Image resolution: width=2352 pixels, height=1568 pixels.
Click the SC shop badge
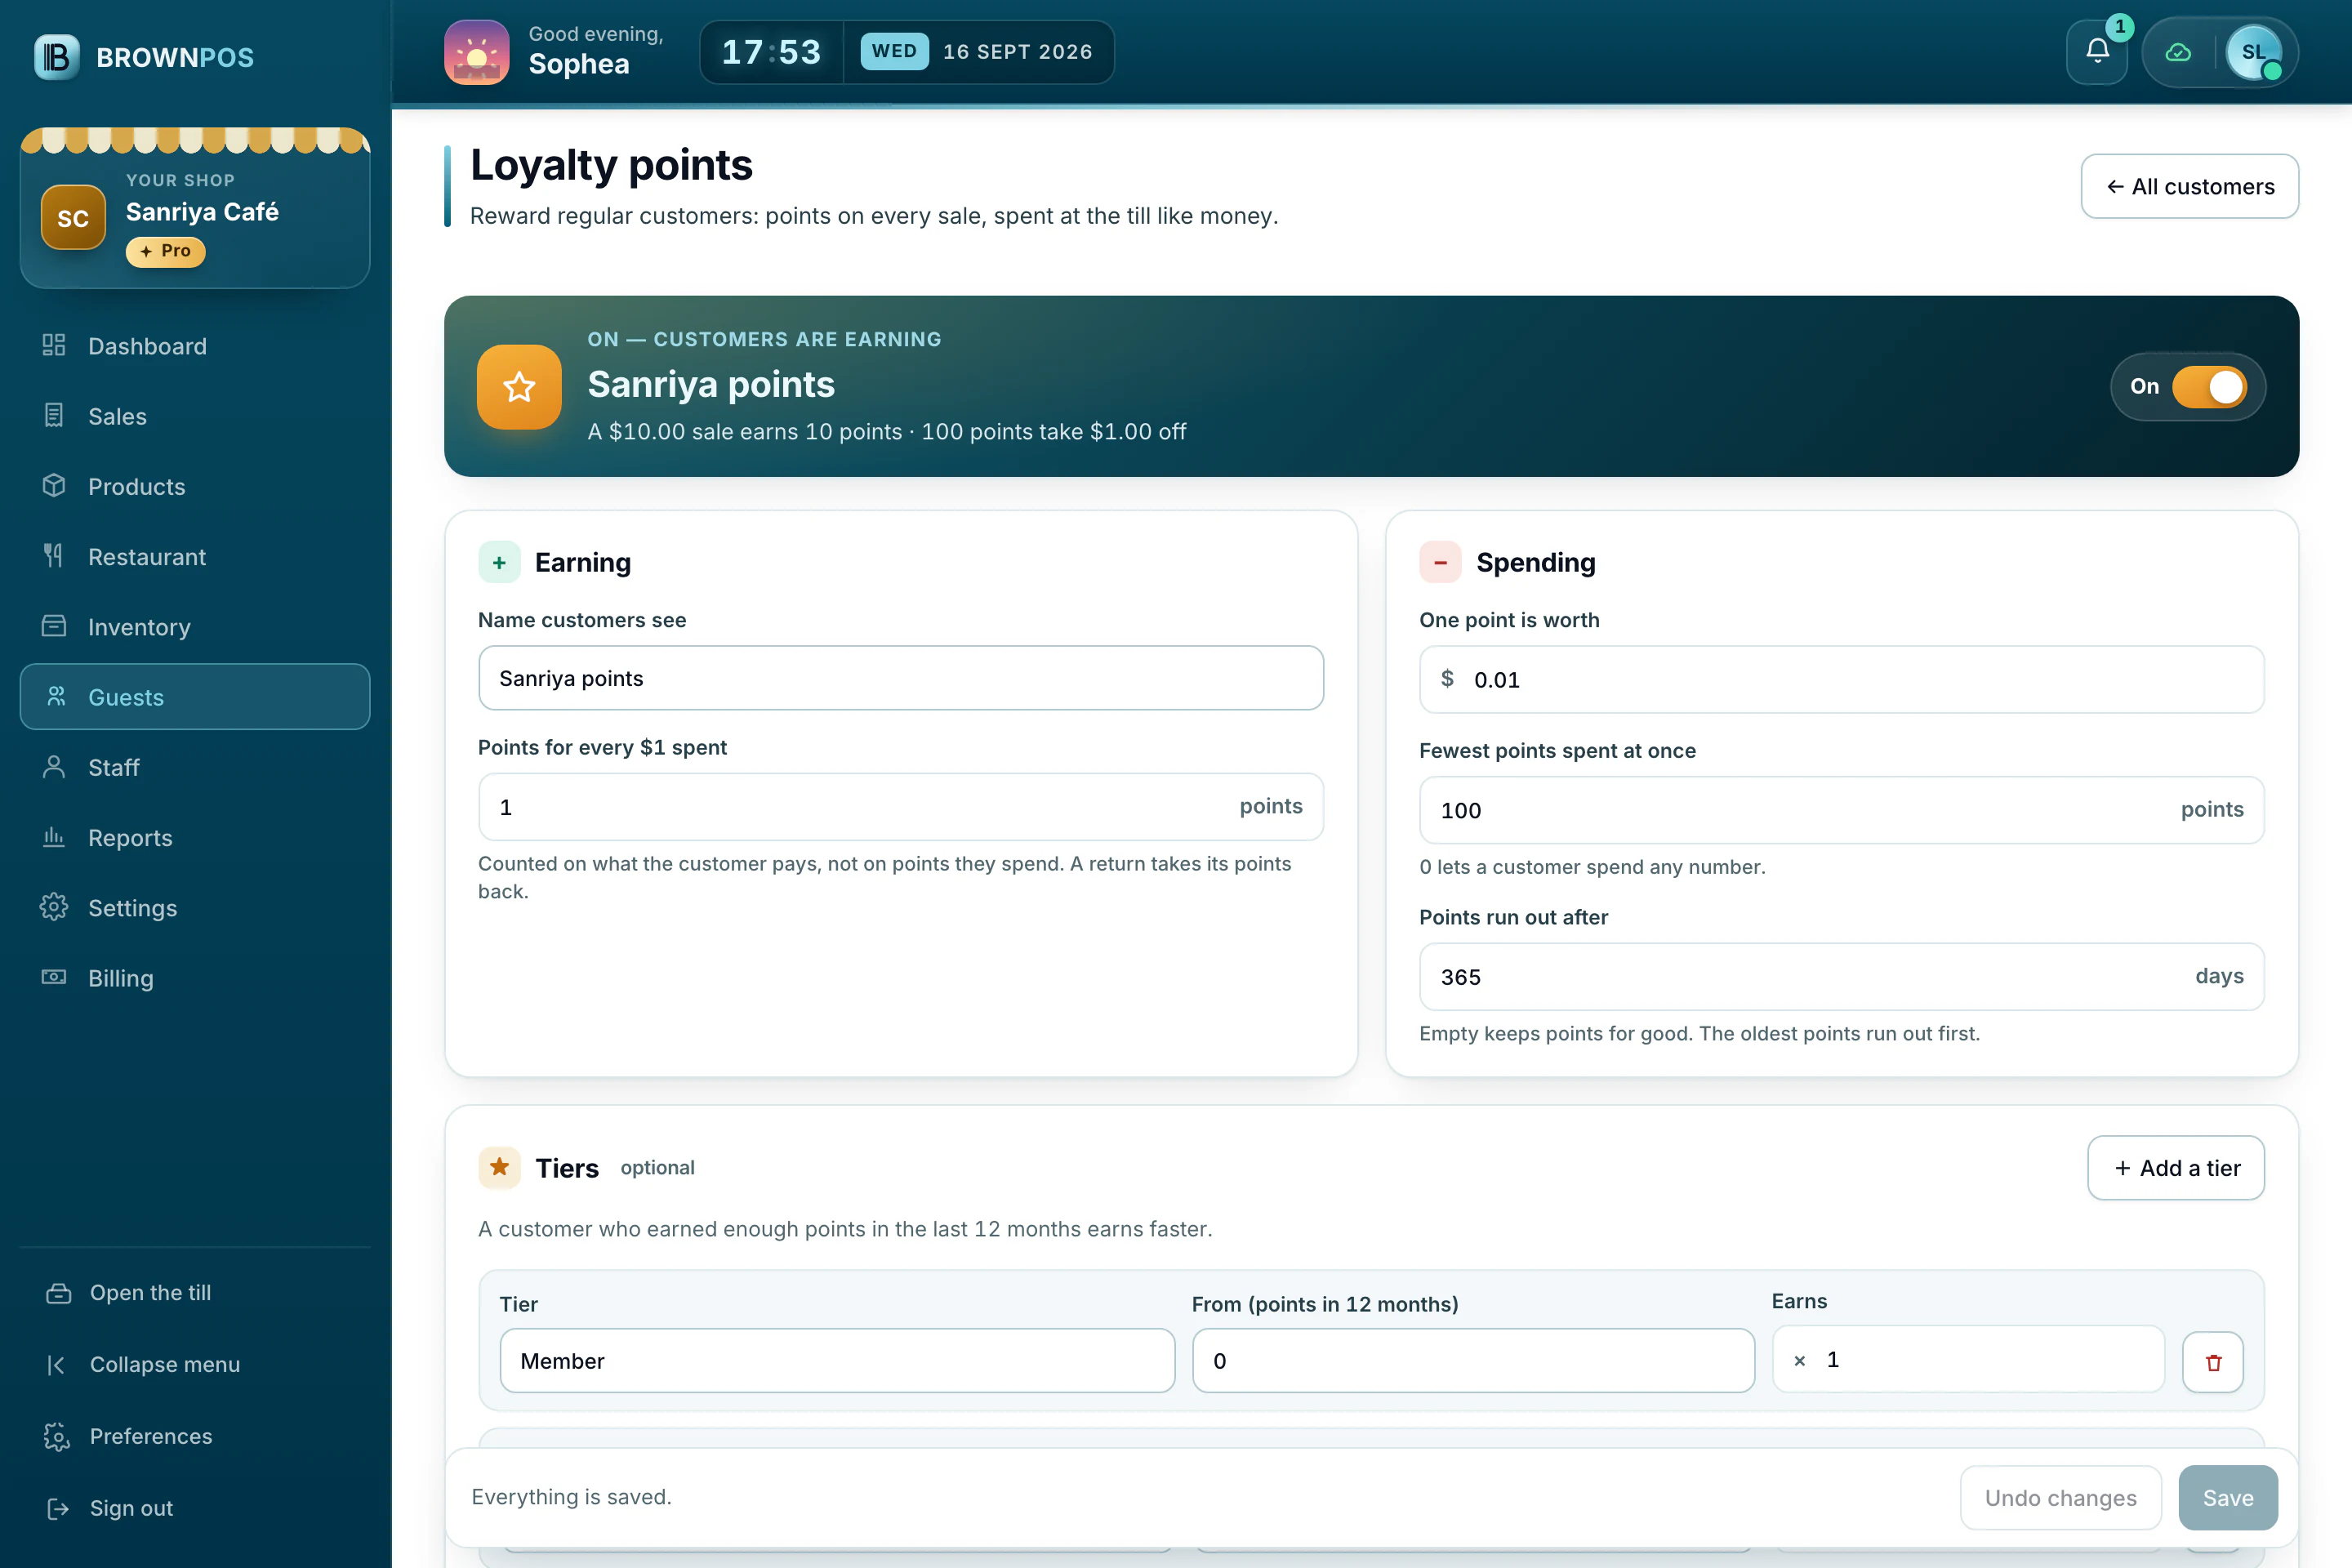[73, 217]
